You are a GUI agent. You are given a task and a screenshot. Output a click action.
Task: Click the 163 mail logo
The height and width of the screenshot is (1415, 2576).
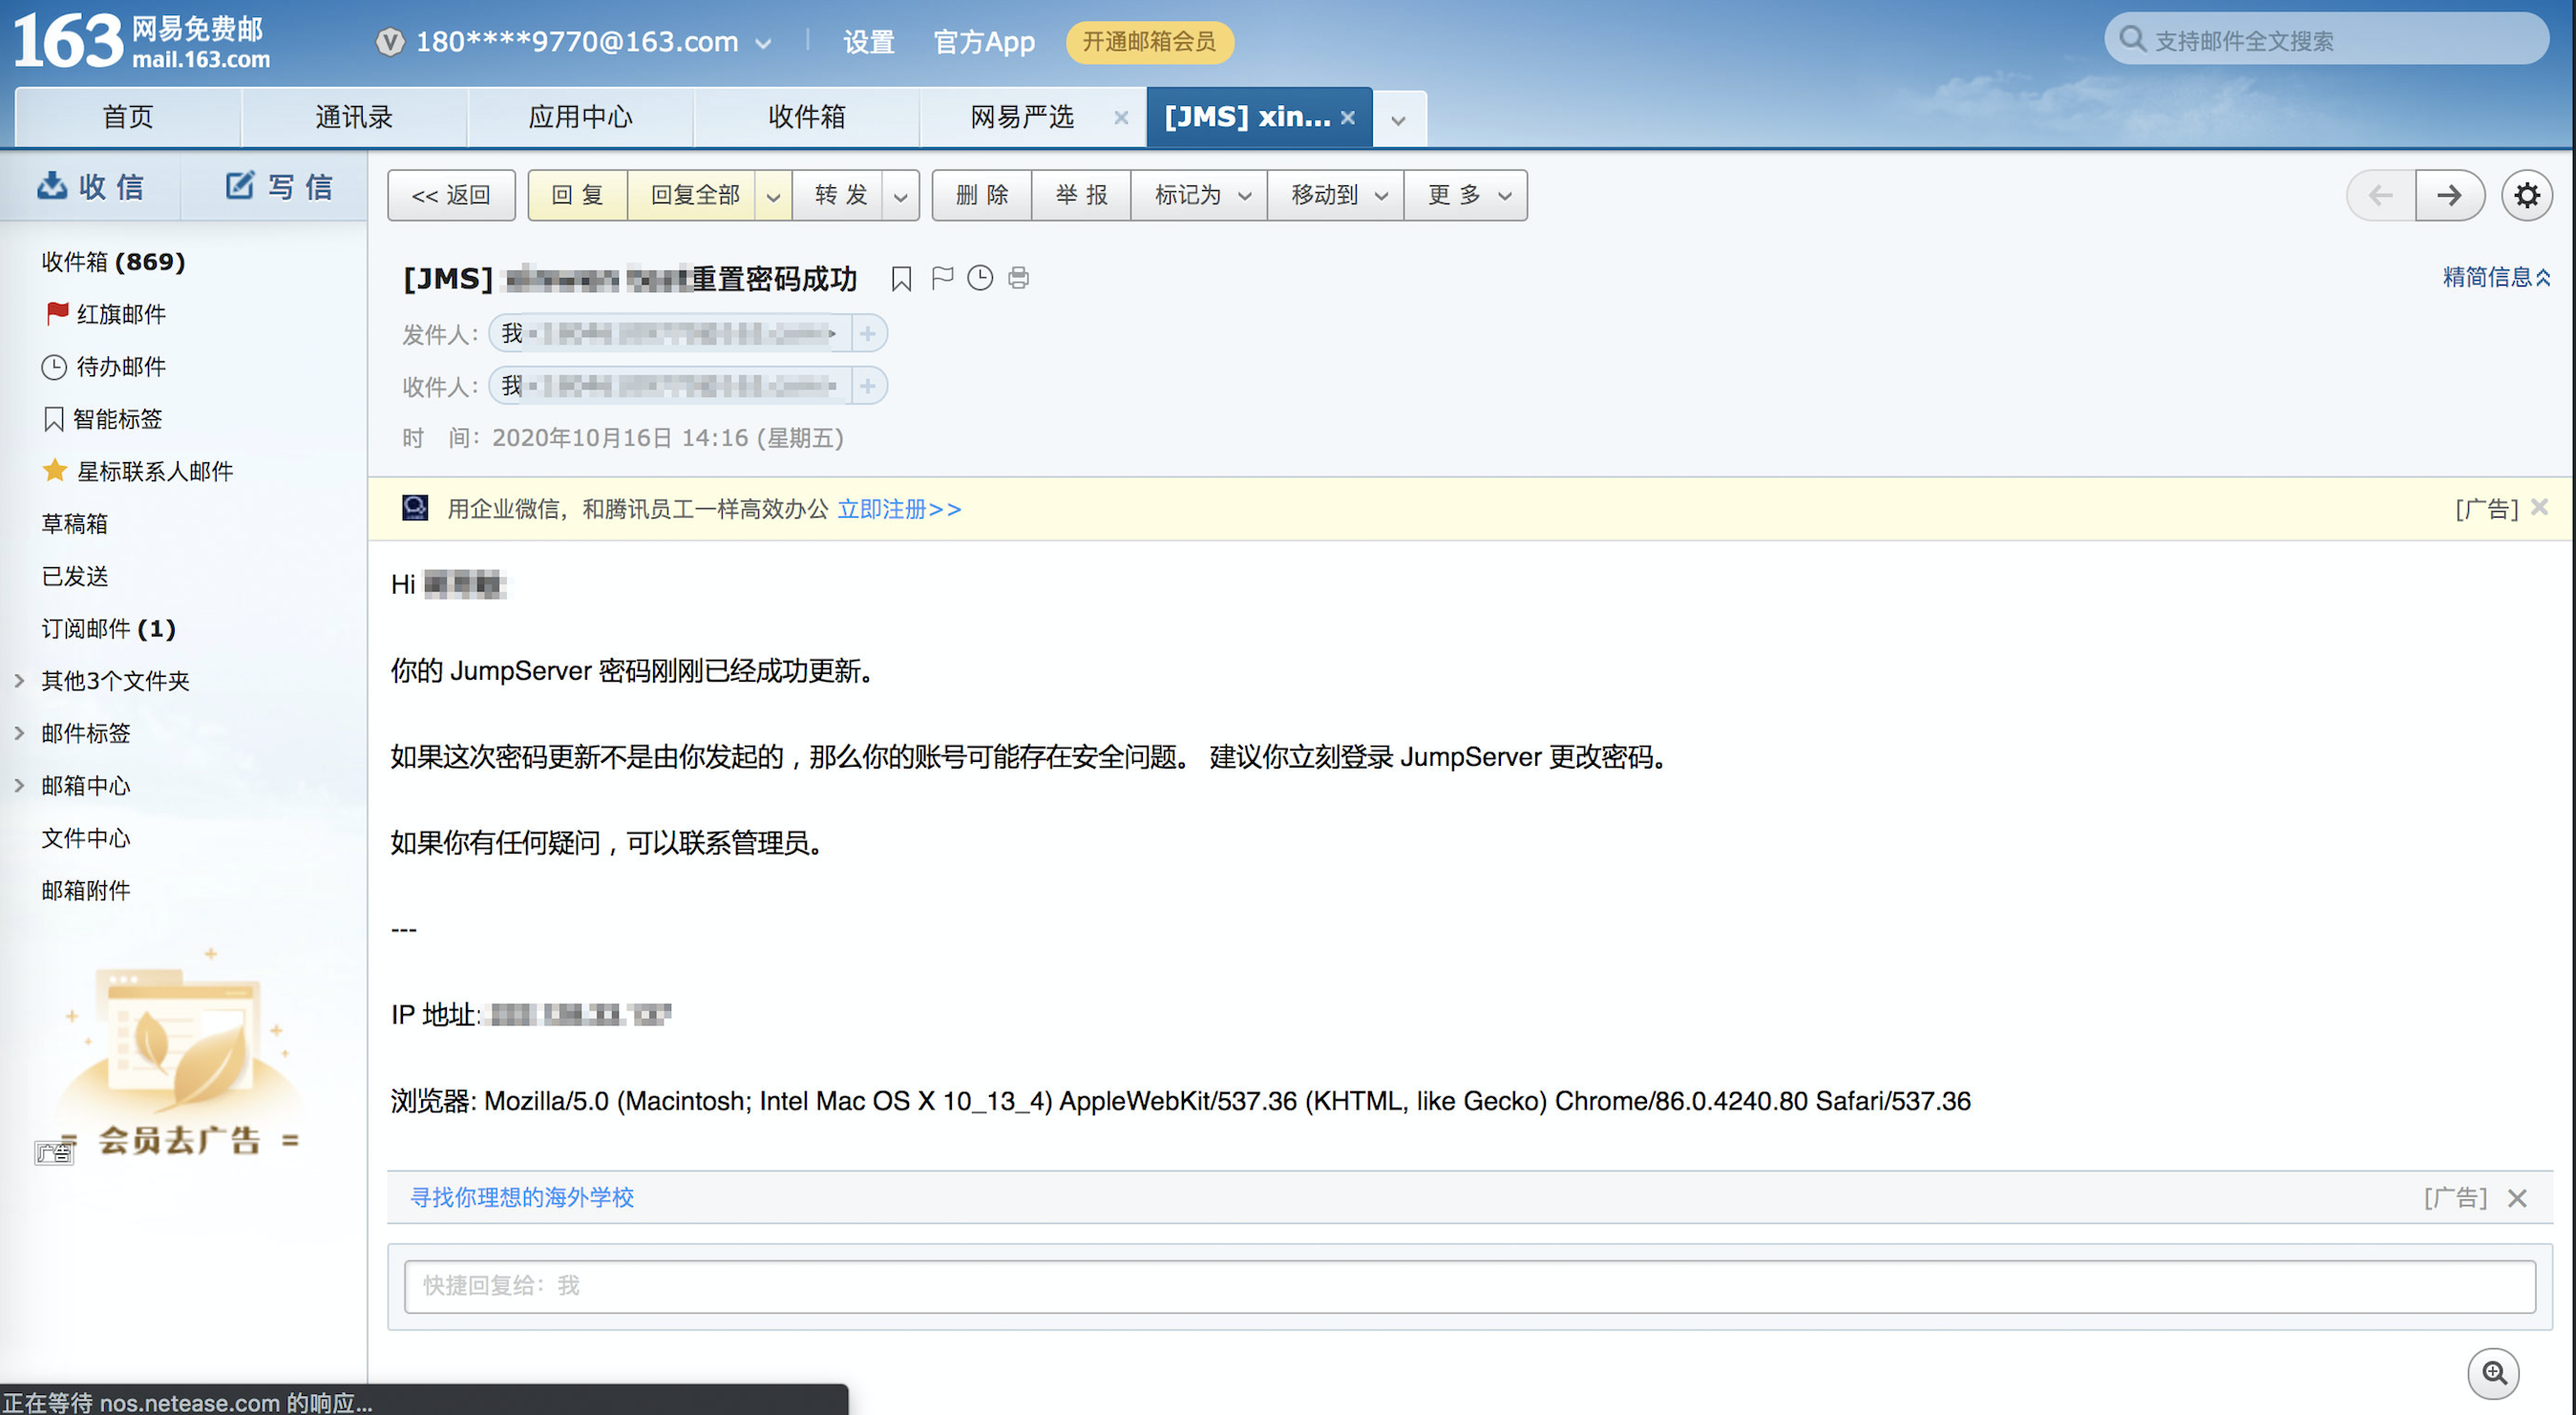[141, 42]
